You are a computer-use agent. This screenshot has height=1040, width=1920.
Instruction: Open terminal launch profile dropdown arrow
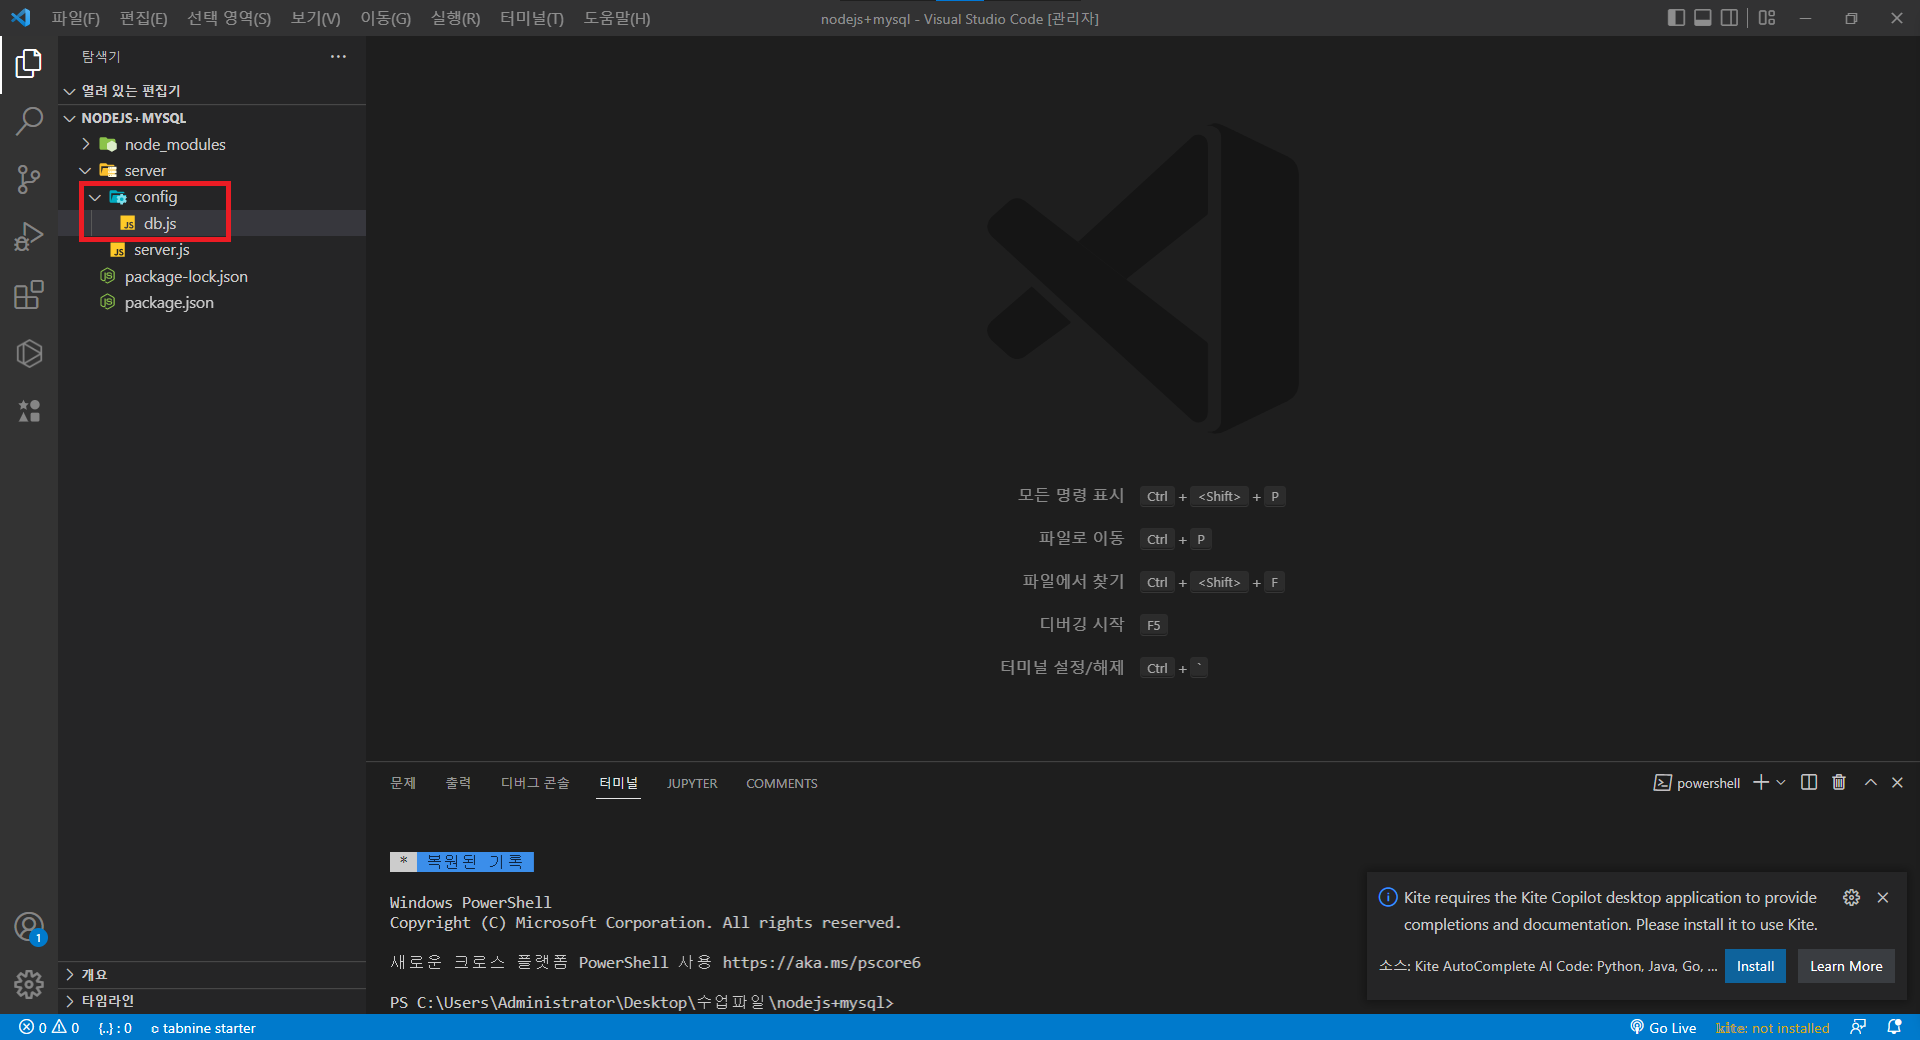[x=1781, y=782]
